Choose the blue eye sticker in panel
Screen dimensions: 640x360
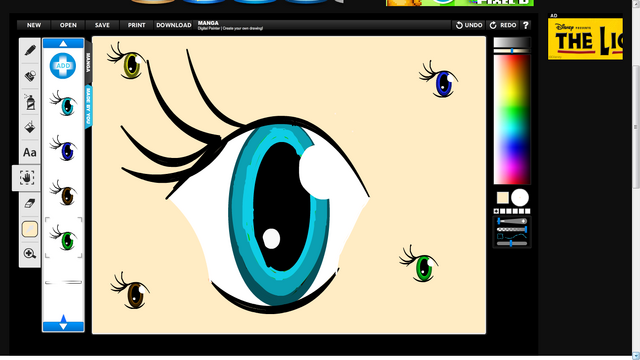[x=63, y=148]
